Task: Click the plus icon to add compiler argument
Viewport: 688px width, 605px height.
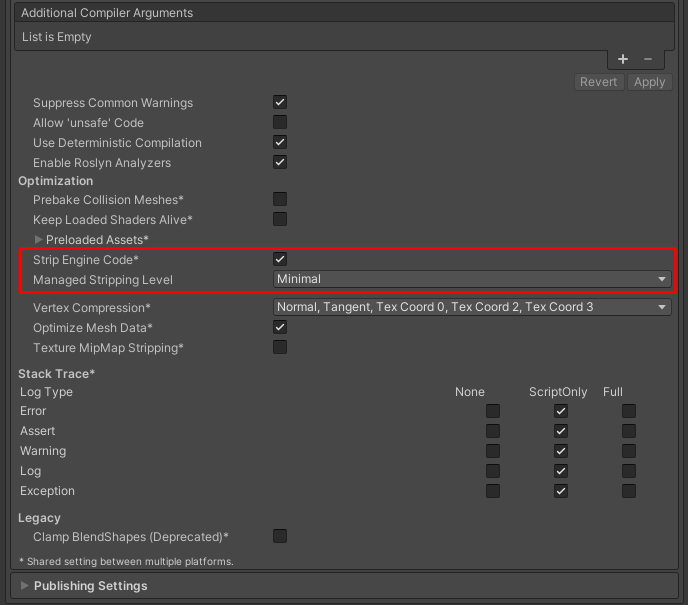Action: [x=623, y=59]
